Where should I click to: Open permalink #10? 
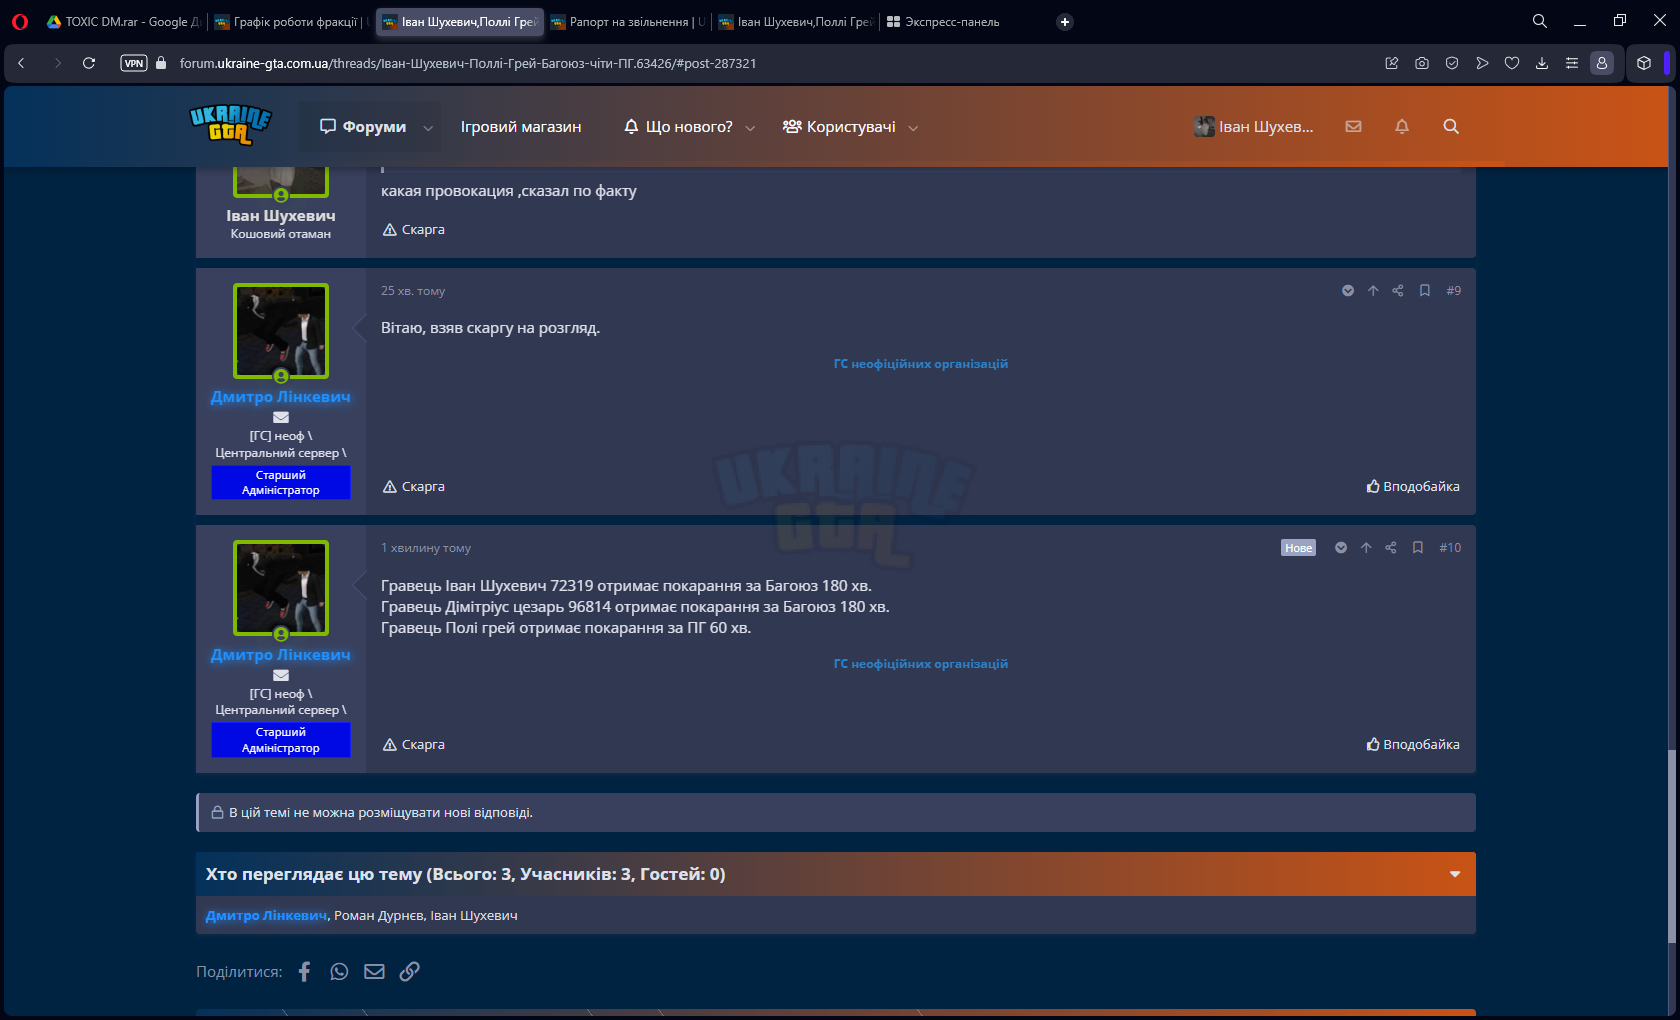(x=1450, y=548)
